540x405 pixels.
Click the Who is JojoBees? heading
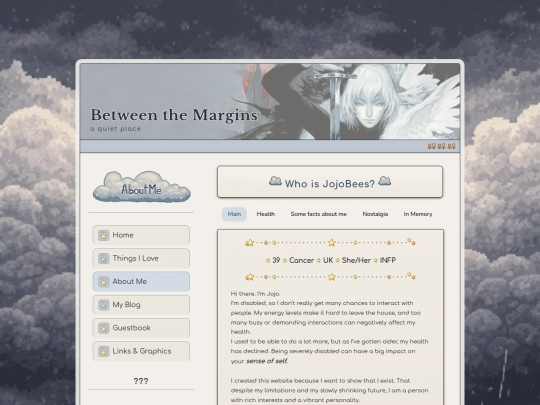click(330, 184)
